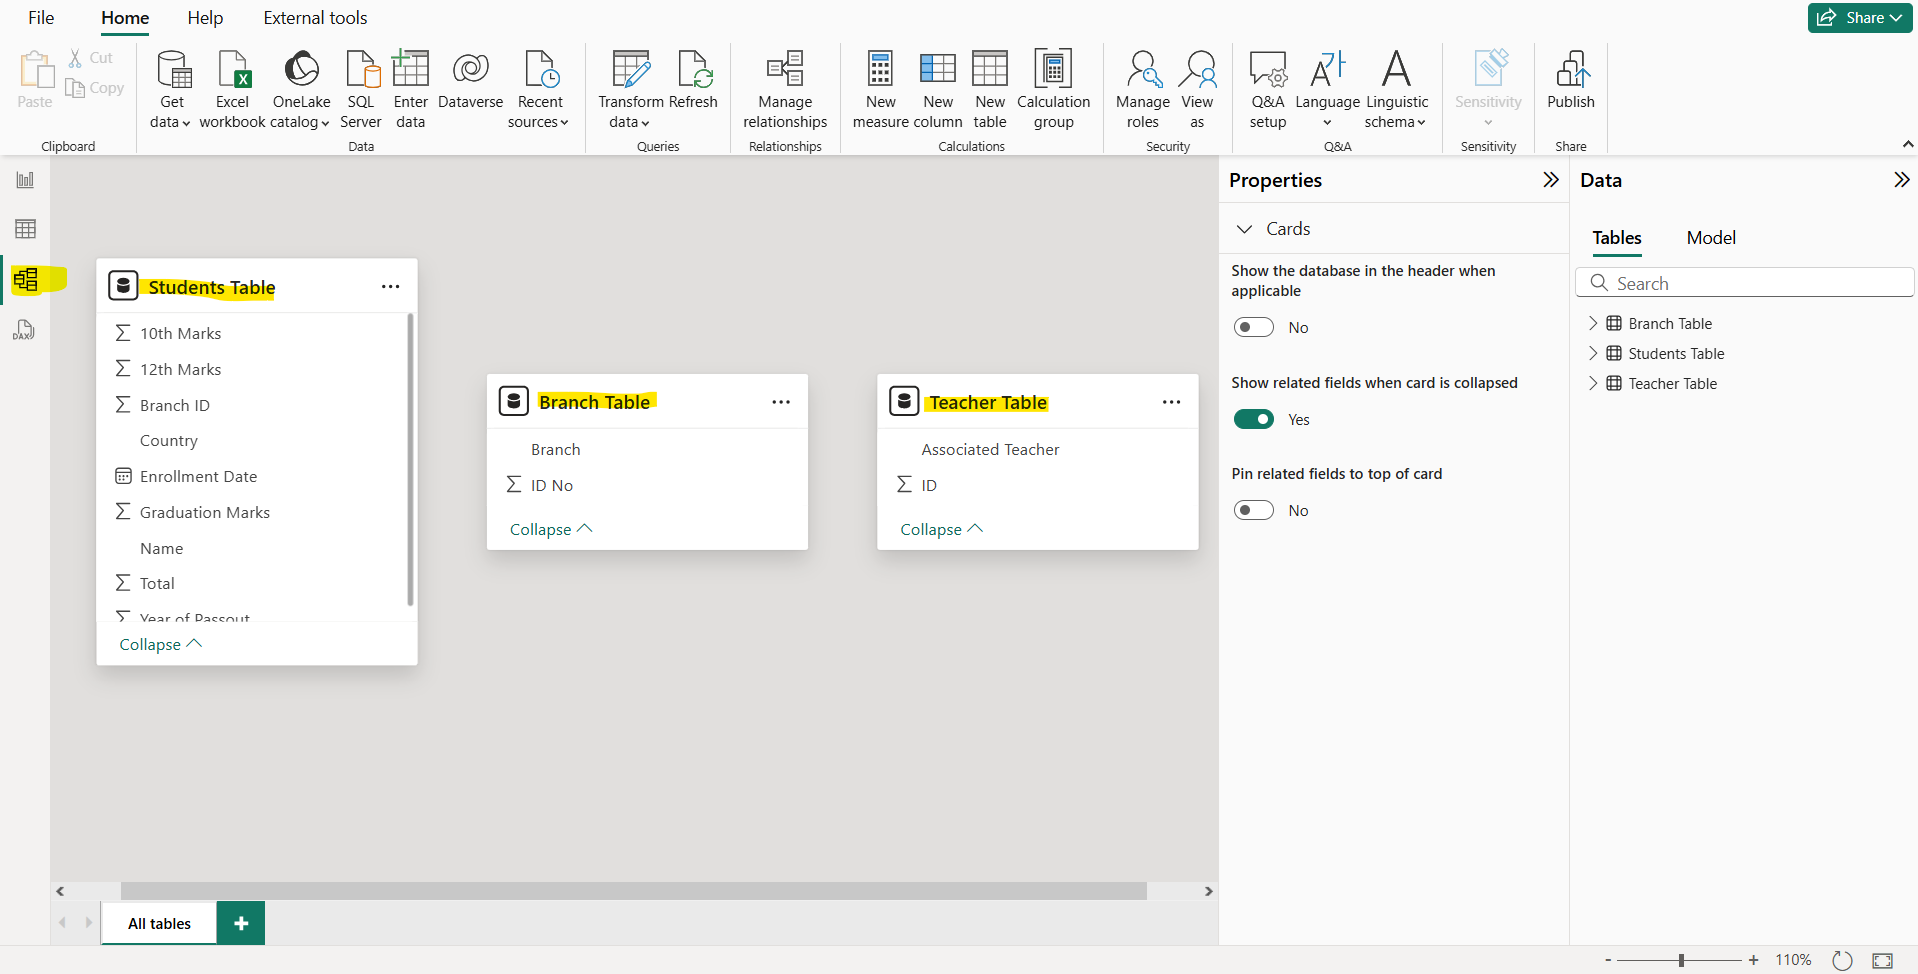Select the Report view icon in sidebar
The width and height of the screenshot is (1918, 974).
pos(25,179)
